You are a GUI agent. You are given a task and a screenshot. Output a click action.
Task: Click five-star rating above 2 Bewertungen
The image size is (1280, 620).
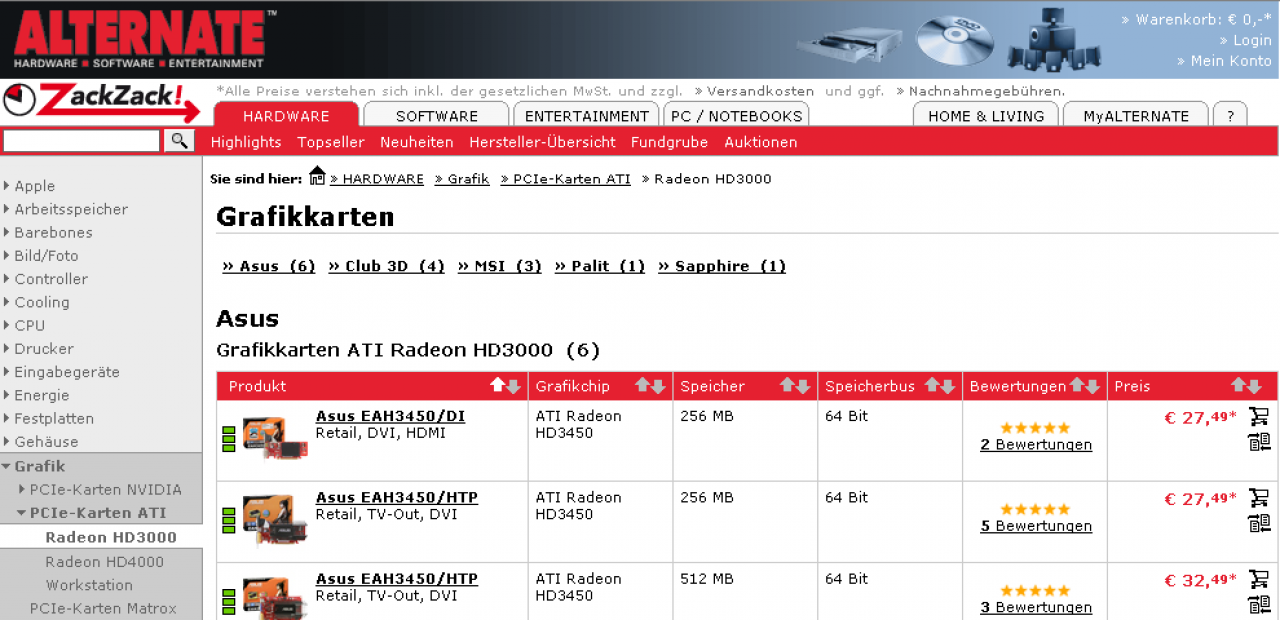tap(1035, 427)
